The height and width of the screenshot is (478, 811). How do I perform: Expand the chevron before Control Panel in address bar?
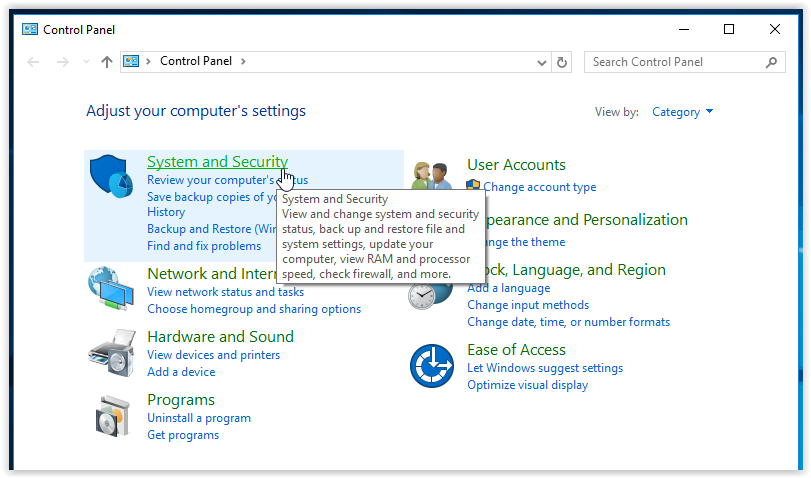[x=148, y=62]
